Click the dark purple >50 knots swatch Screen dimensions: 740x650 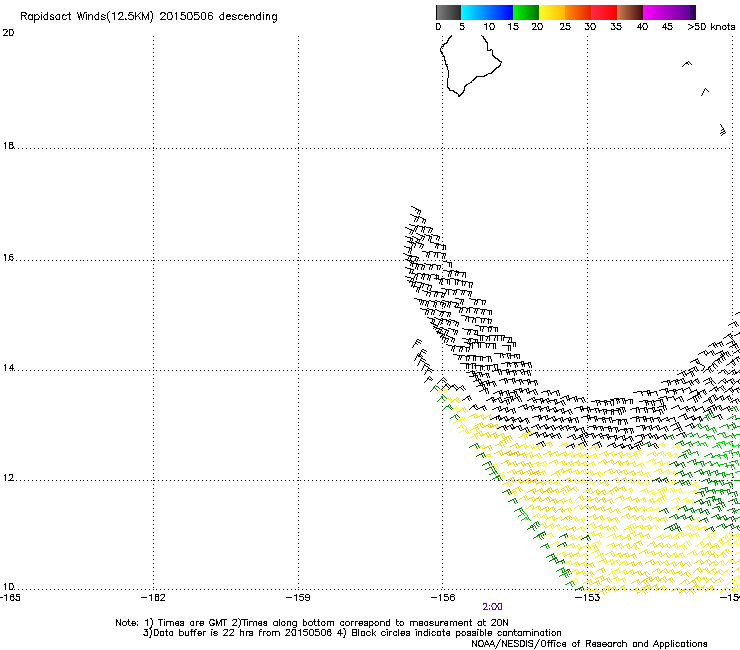pyautogui.click(x=693, y=12)
